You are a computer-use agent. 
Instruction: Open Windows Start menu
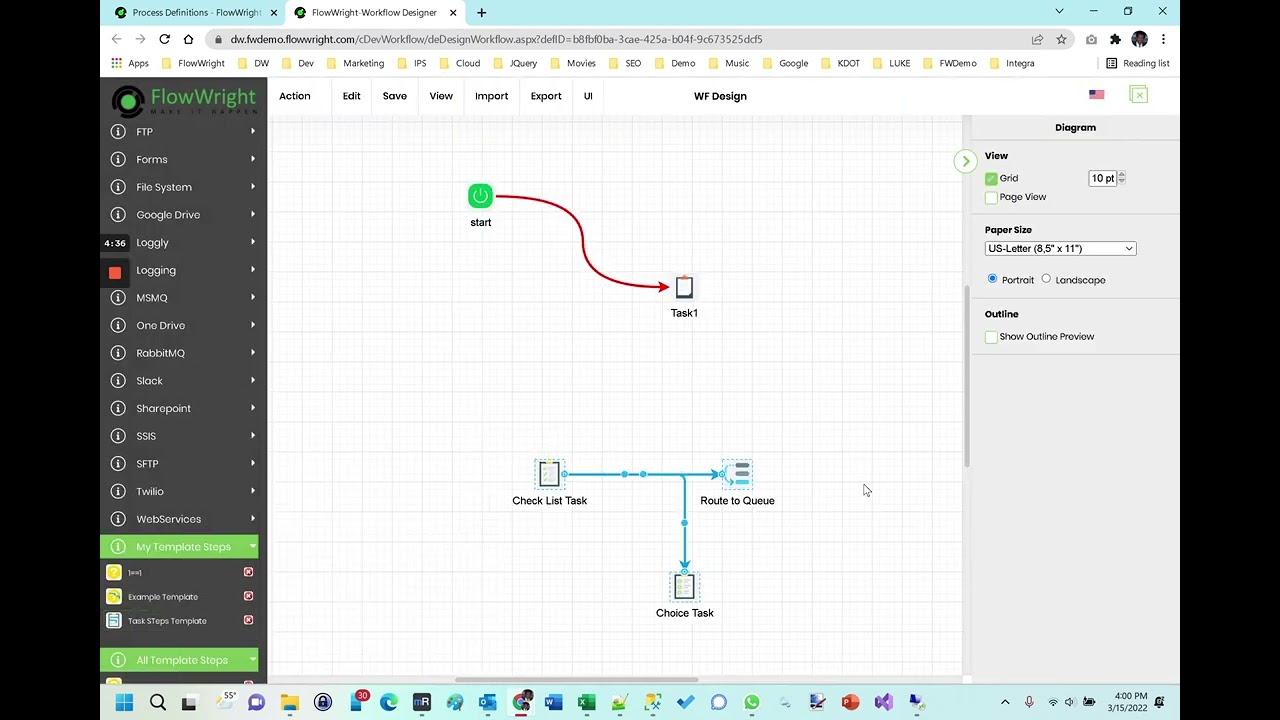[x=124, y=703]
